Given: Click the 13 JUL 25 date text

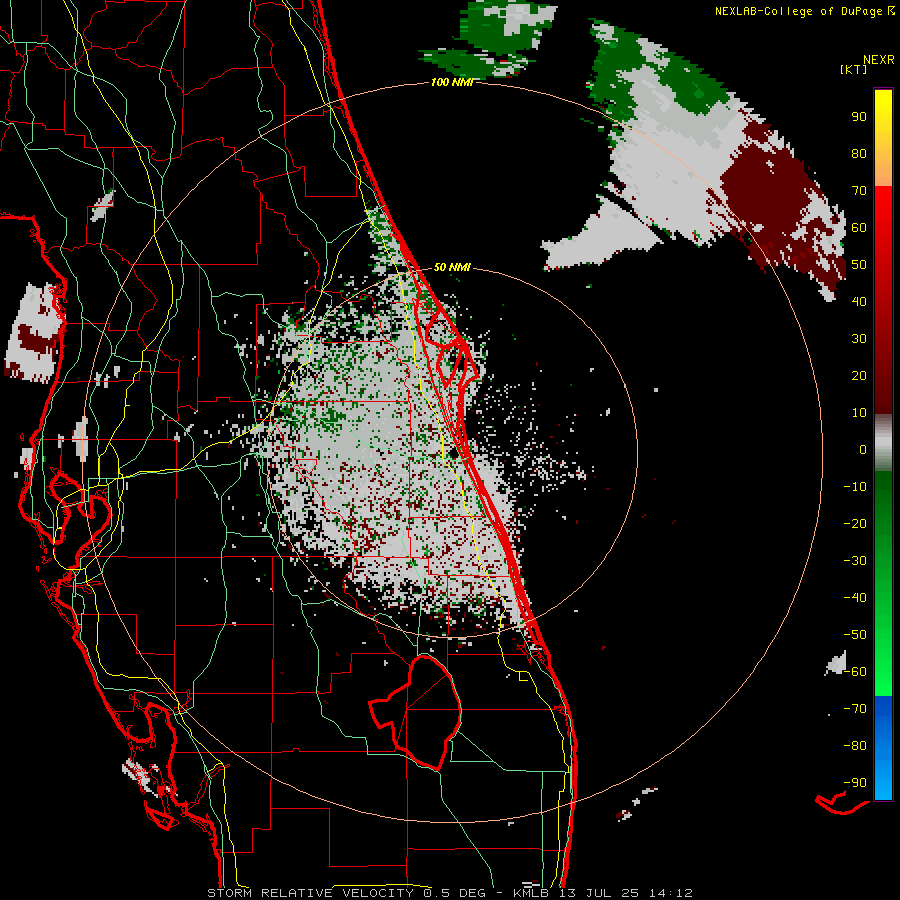Looking at the screenshot, I should (598, 893).
